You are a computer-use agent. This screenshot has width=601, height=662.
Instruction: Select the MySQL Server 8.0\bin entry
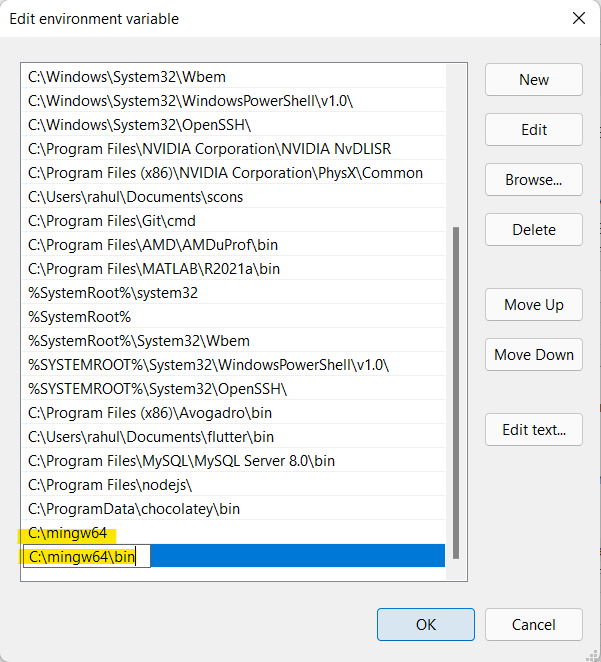(x=181, y=461)
